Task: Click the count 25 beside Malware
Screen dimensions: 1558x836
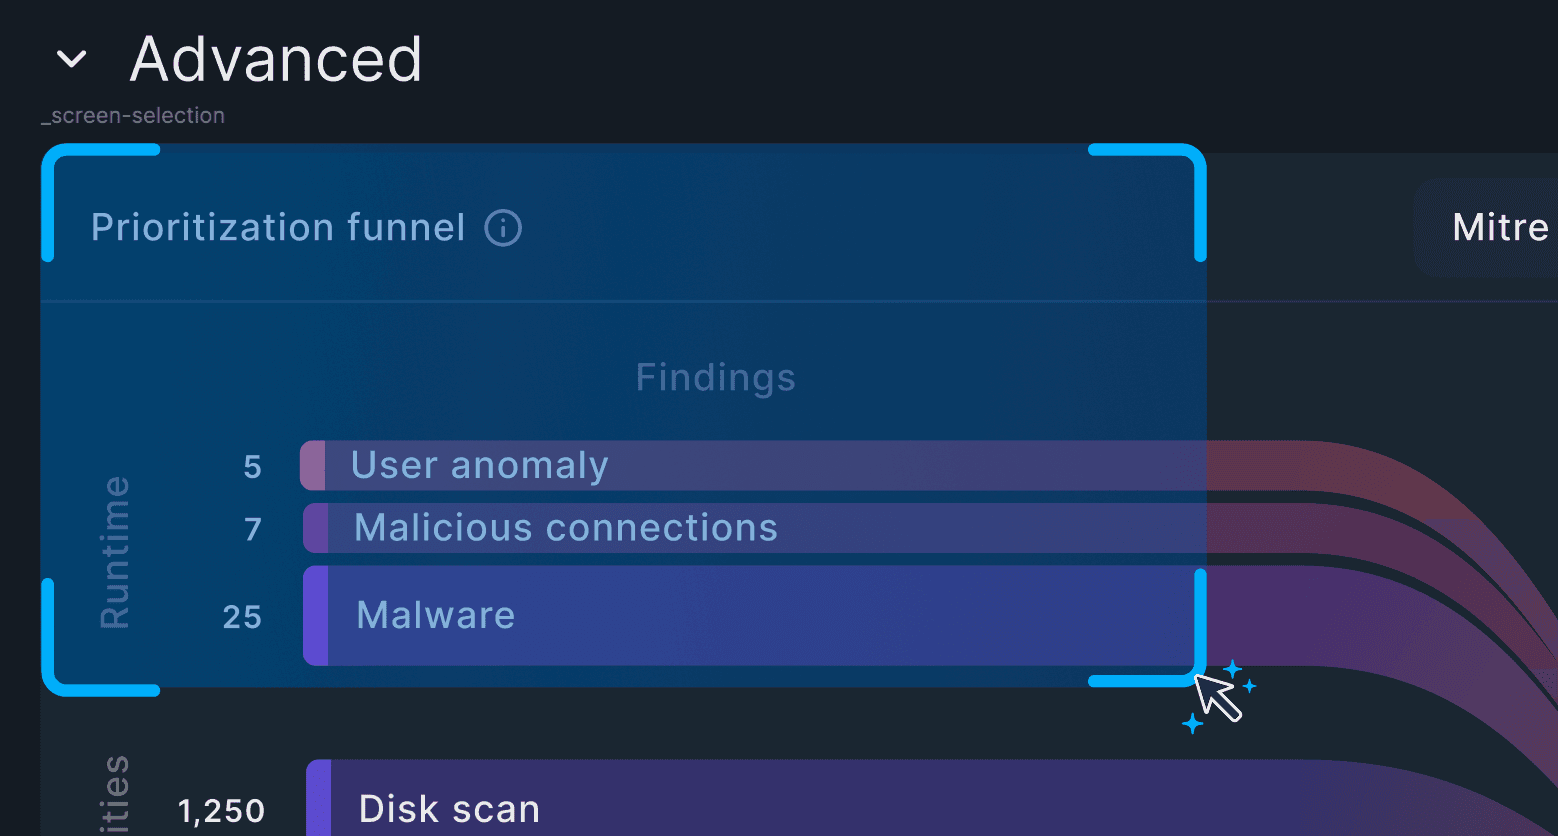Action: pyautogui.click(x=242, y=617)
